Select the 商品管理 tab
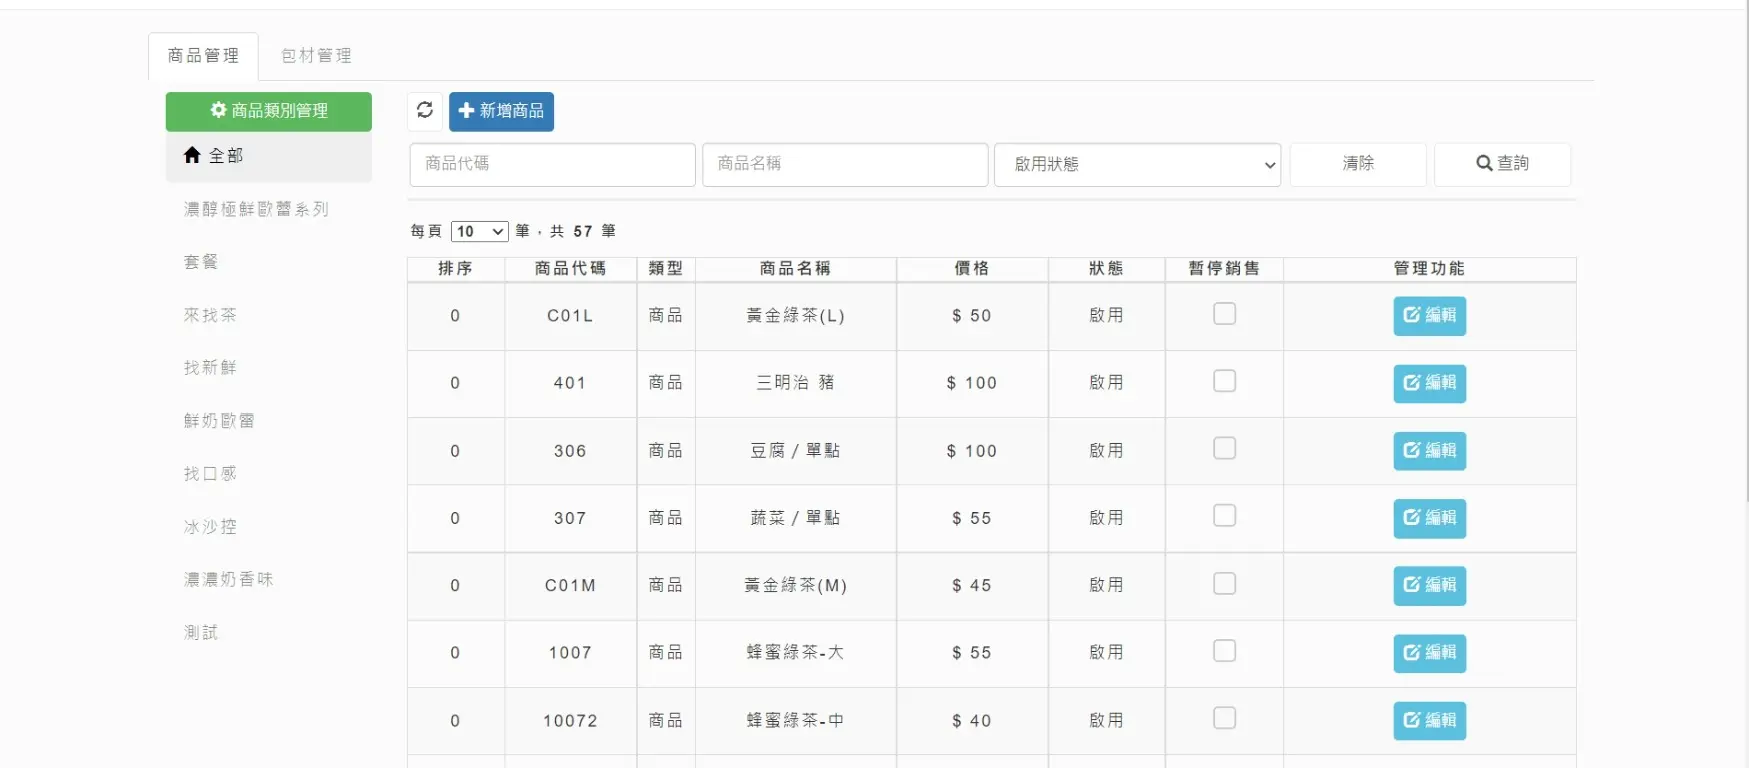1749x768 pixels. tap(203, 56)
